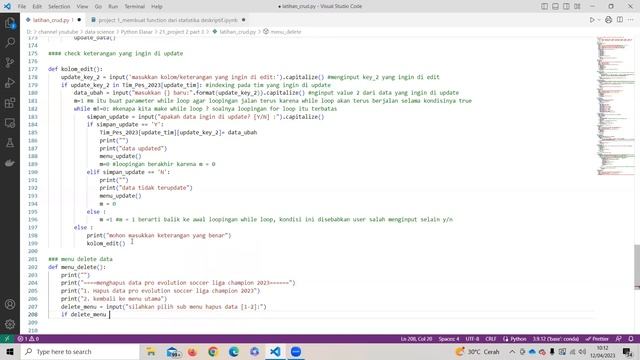640x360 pixels.
Task: Open the Terminal menu
Action: pyautogui.click(x=134, y=6)
